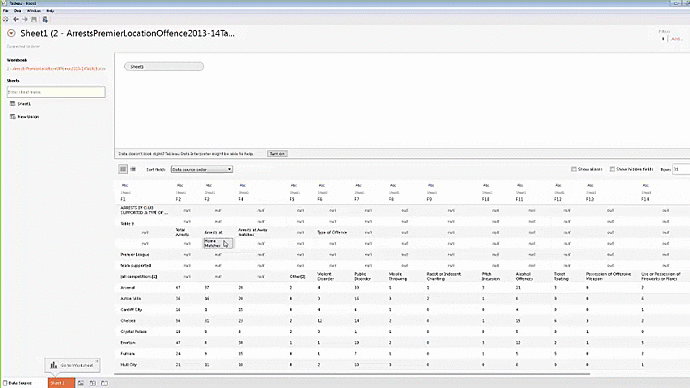
Task: Click the Rows count input field
Action: [681, 169]
